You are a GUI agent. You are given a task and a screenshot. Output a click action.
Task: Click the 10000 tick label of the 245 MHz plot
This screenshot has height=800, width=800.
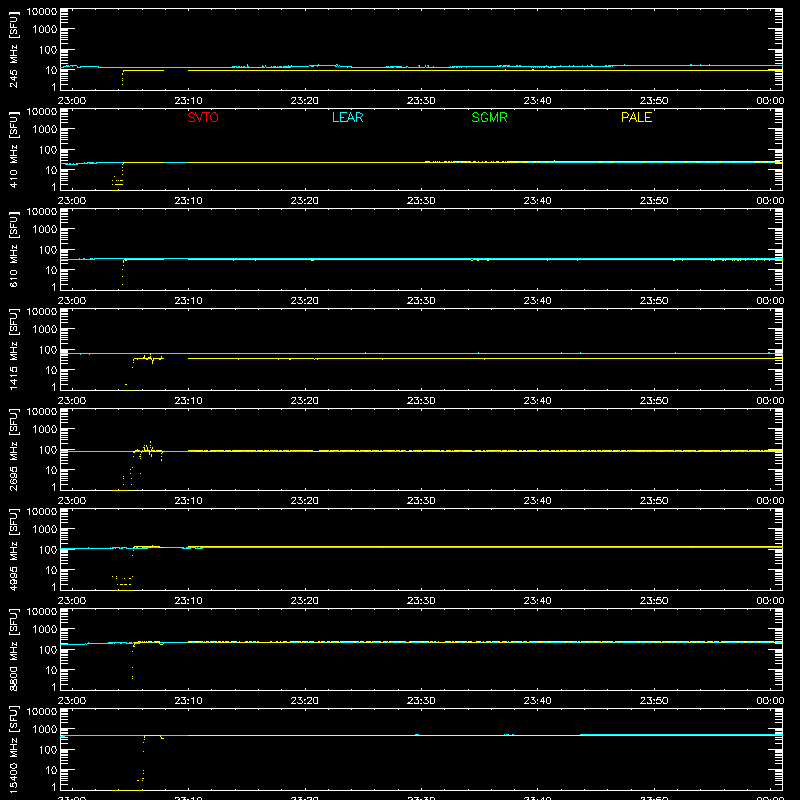click(x=42, y=12)
